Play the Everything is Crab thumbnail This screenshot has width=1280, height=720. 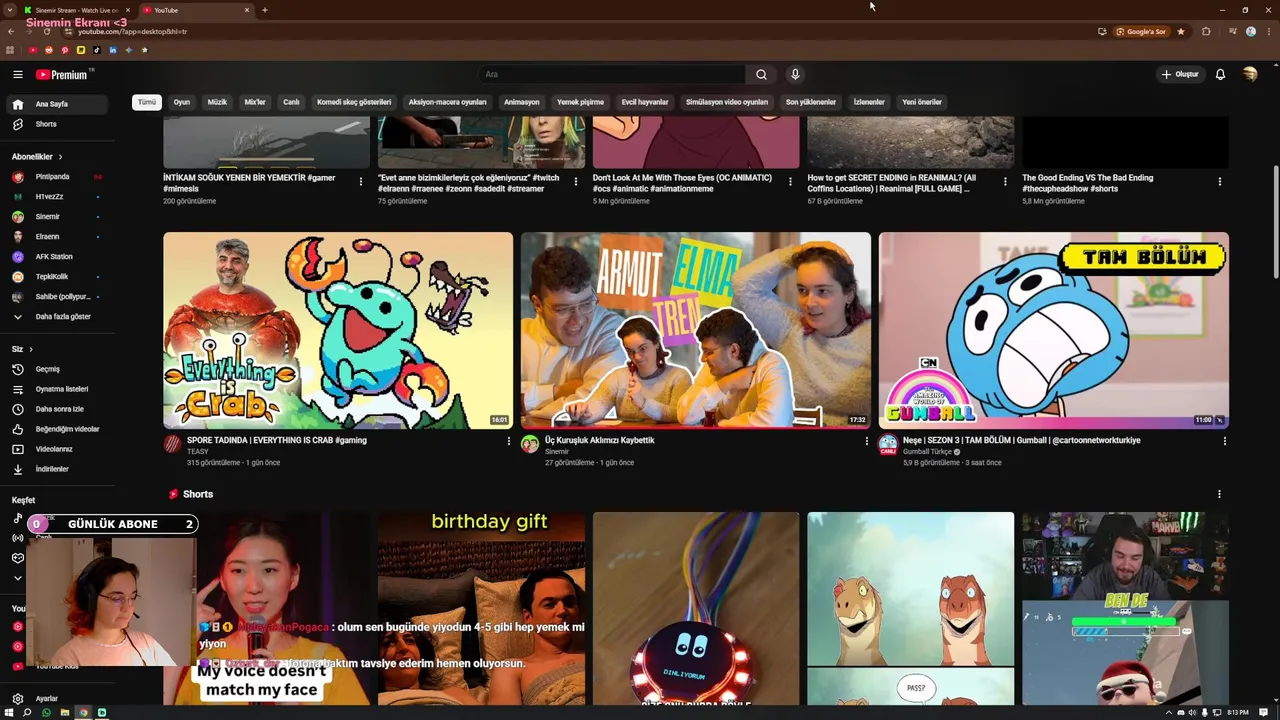[338, 330]
